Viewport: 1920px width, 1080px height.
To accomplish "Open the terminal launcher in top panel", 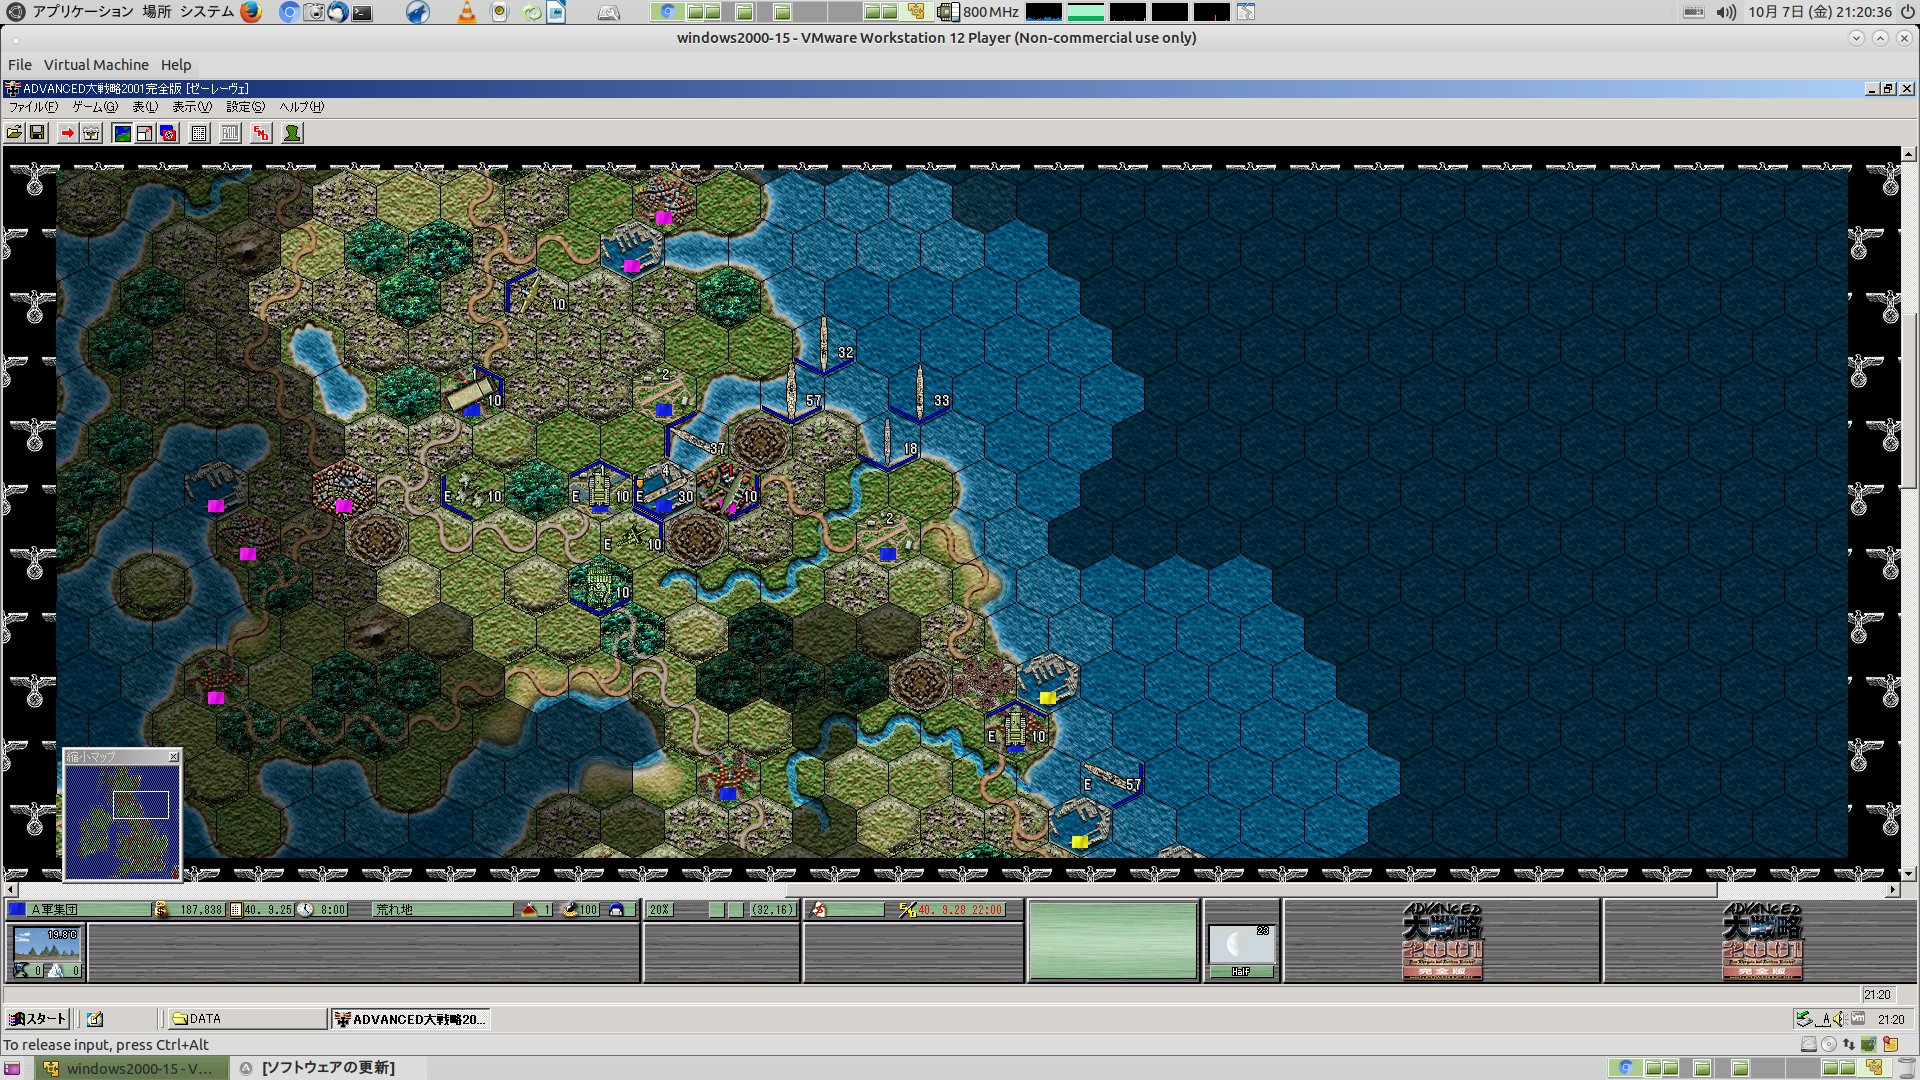I will coord(363,12).
